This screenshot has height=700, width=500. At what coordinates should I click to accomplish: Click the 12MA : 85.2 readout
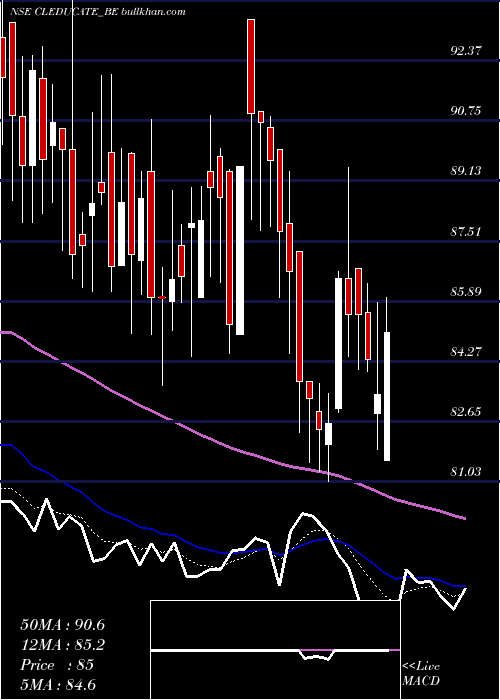click(62, 645)
